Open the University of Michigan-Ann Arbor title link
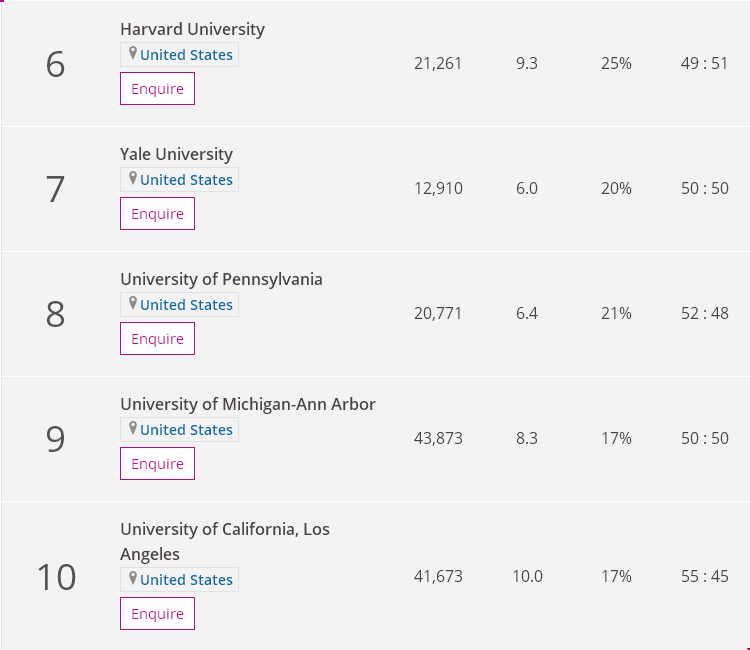Screen dimensions: 750x650 pos(248,404)
